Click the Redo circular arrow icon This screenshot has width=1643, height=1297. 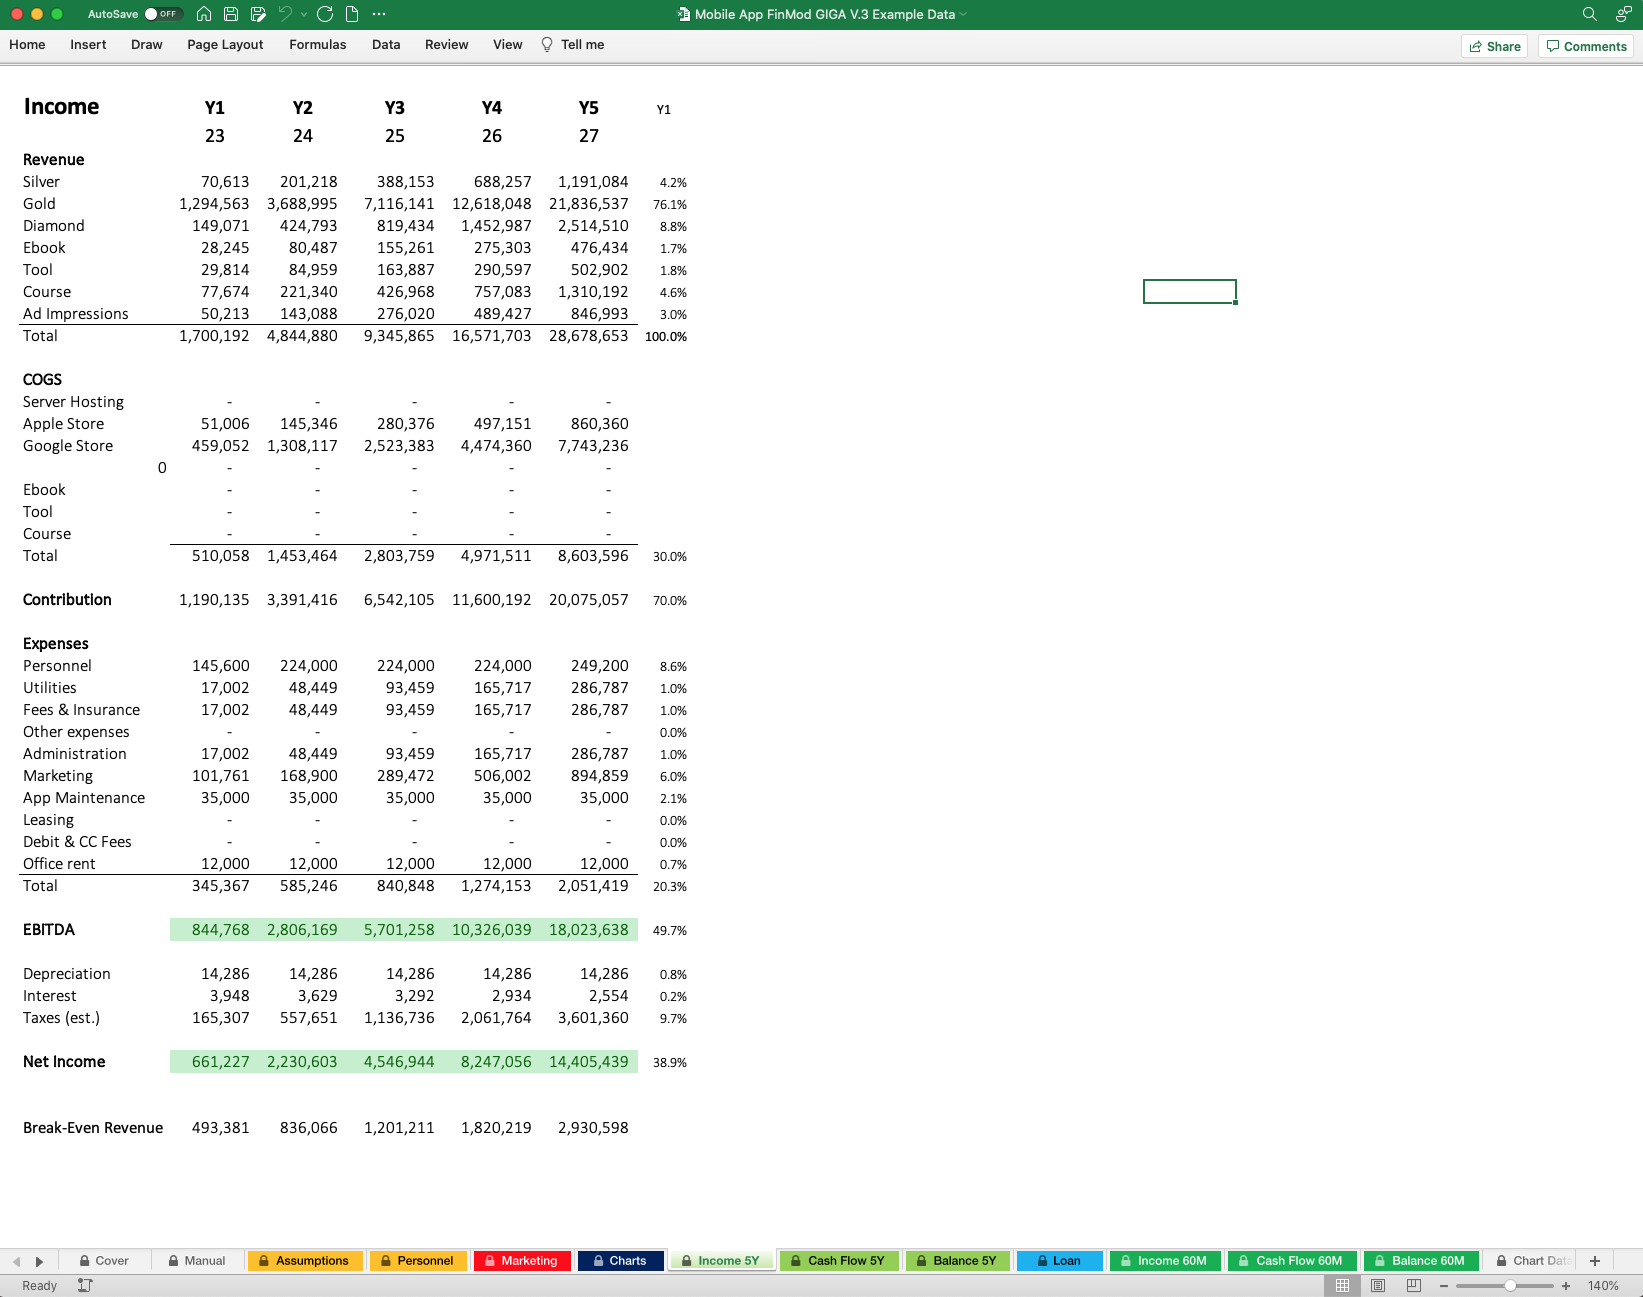[325, 14]
